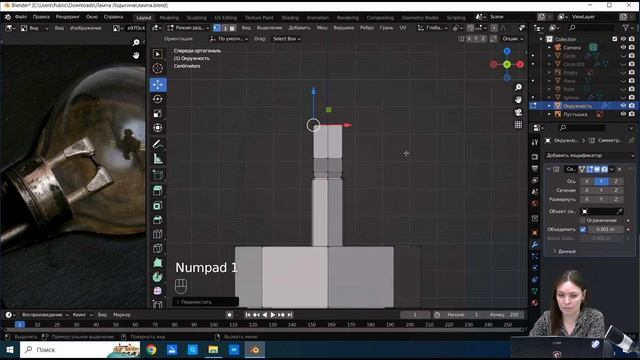The height and width of the screenshot is (360, 640).
Task: Open the Render properties tab
Action: coord(535,157)
